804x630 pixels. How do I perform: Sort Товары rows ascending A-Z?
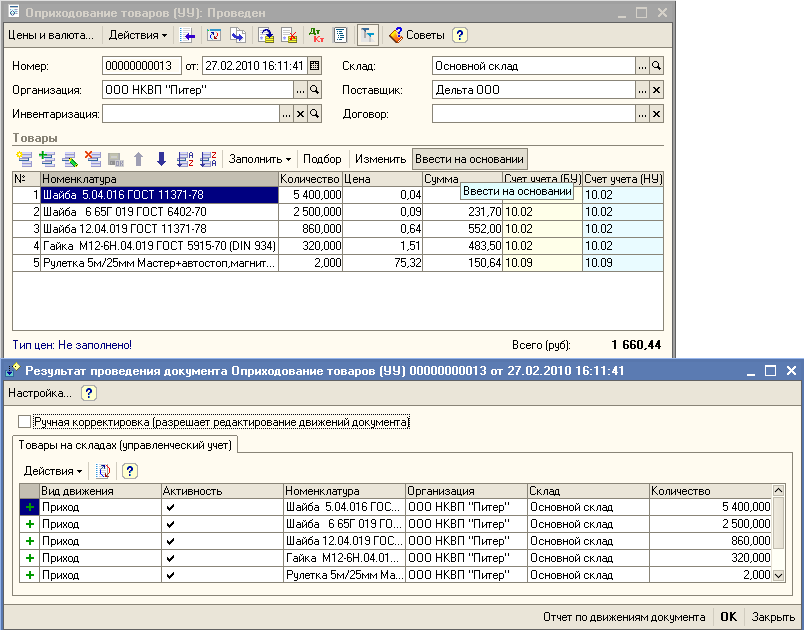click(185, 159)
